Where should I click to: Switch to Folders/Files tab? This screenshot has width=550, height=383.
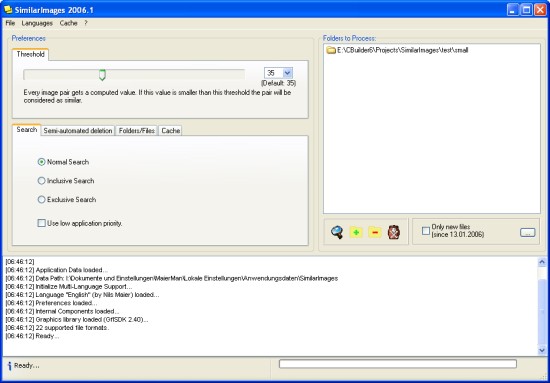click(137, 130)
